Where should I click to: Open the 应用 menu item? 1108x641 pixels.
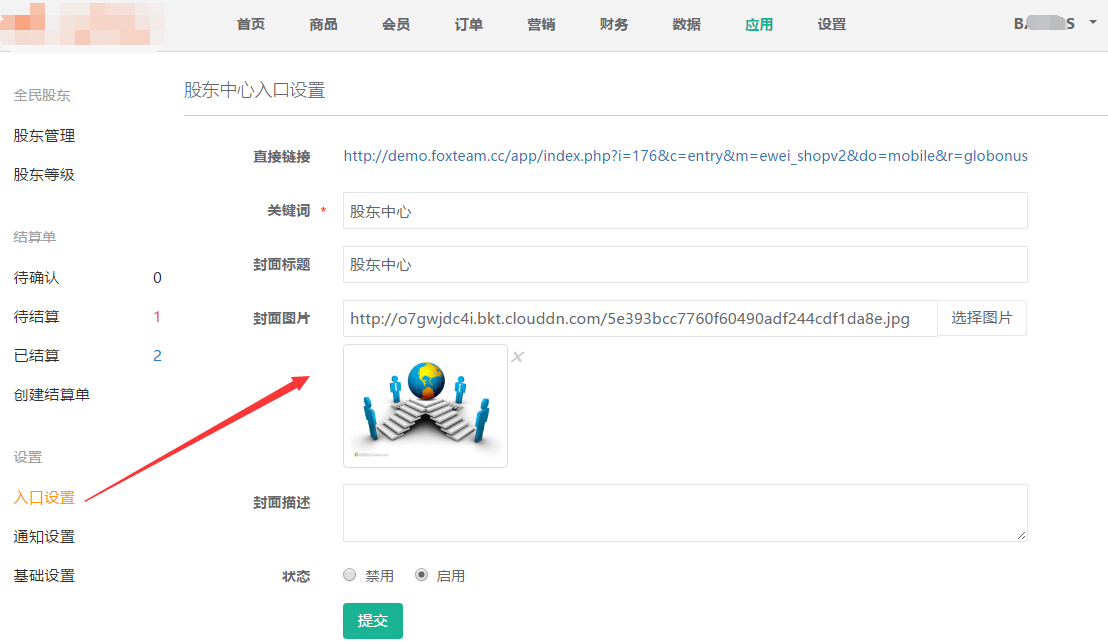759,25
